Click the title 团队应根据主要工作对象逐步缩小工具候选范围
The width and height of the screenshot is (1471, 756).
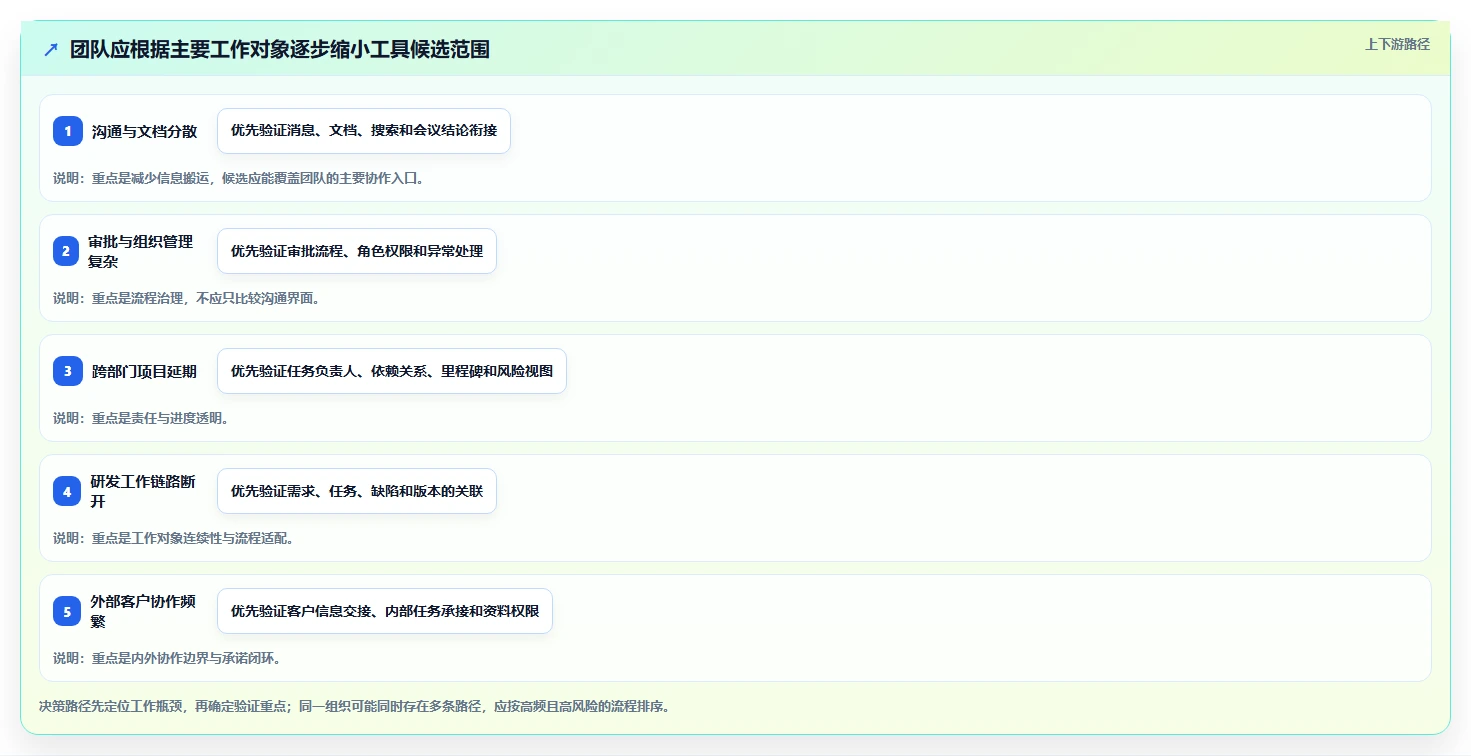click(x=280, y=50)
